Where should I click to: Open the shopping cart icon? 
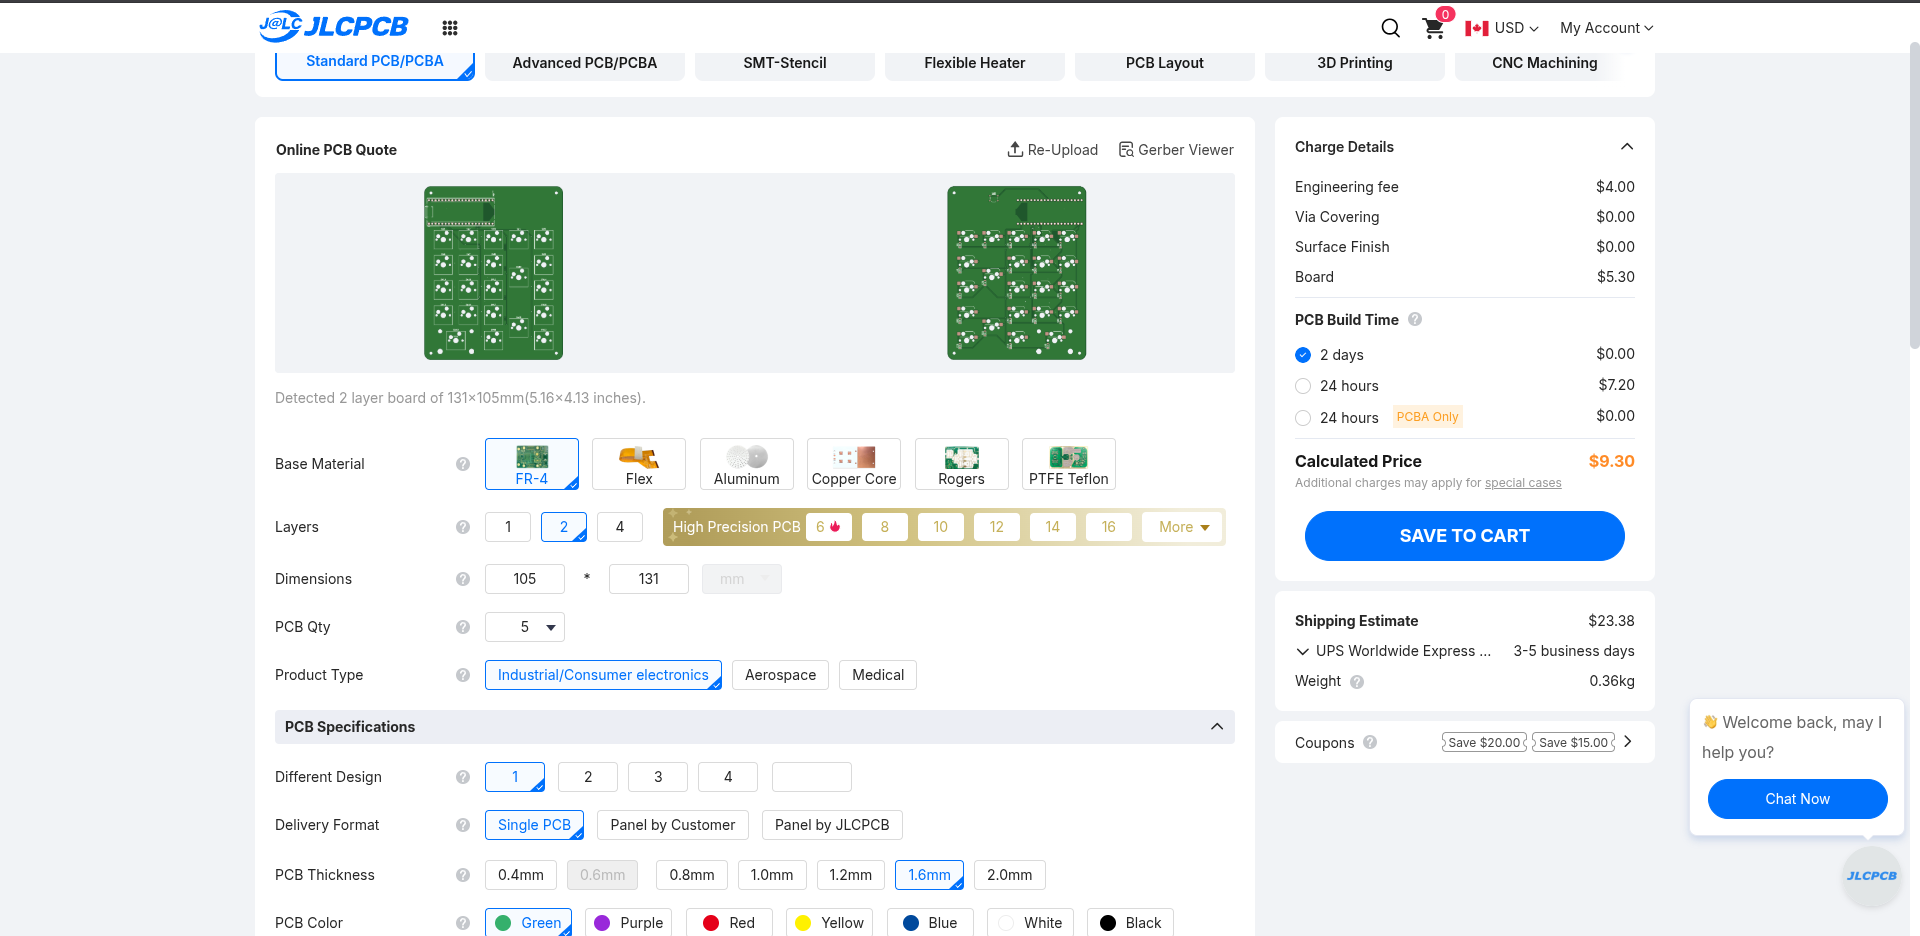[x=1433, y=29]
